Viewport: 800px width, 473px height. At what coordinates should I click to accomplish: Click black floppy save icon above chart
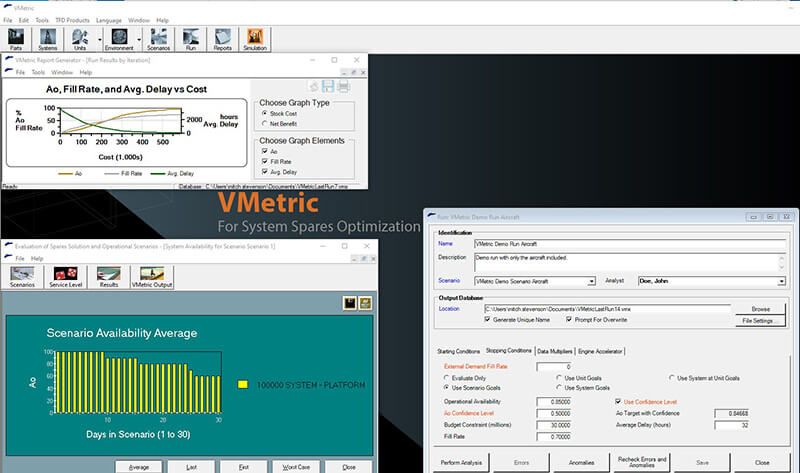349,304
